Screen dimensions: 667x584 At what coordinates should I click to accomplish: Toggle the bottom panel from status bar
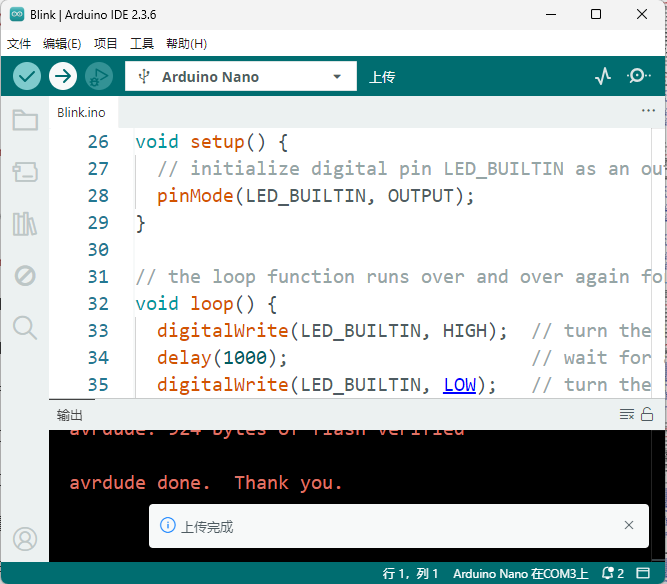(x=643, y=573)
